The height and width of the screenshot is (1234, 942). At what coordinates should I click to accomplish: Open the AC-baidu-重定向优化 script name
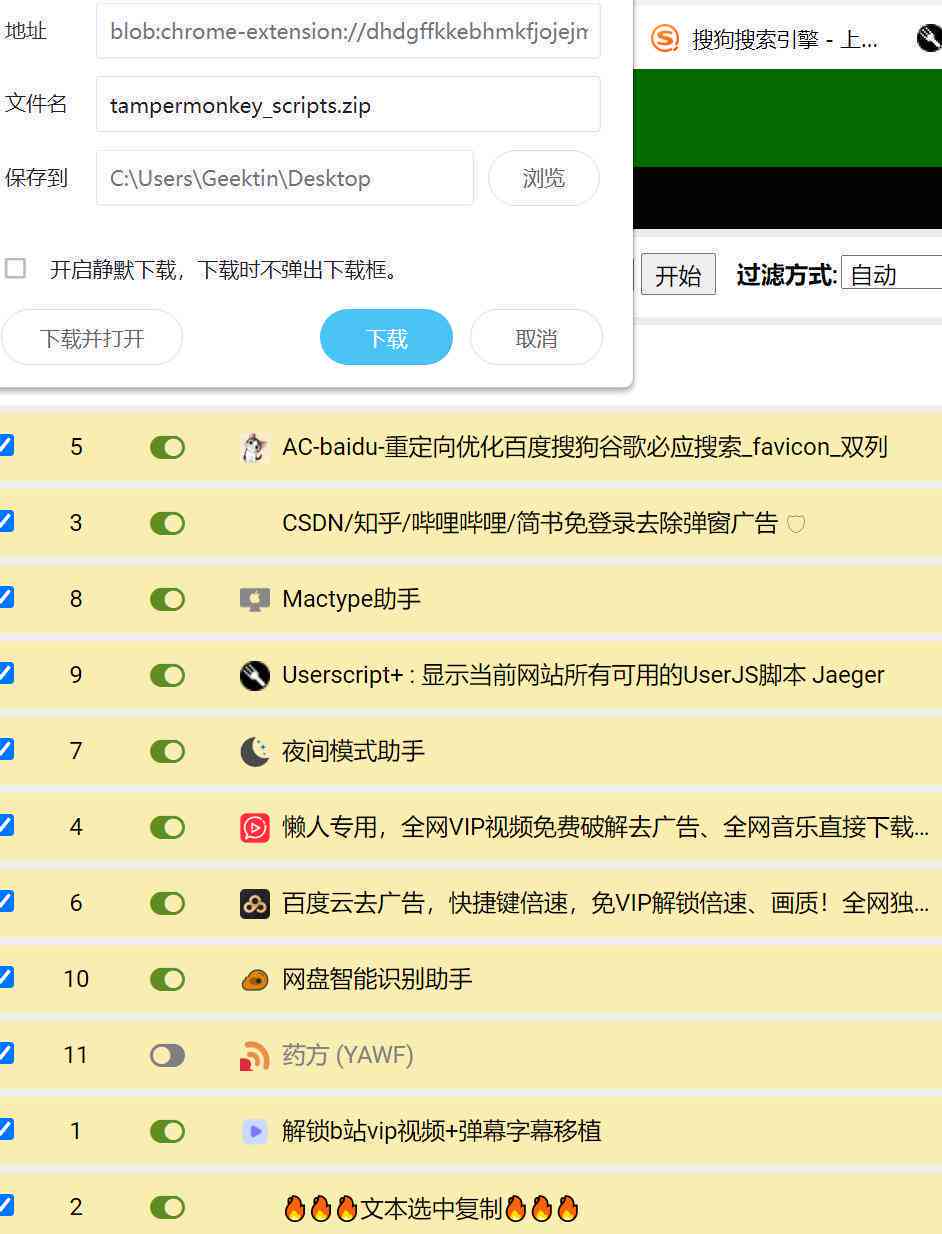pyautogui.click(x=585, y=447)
